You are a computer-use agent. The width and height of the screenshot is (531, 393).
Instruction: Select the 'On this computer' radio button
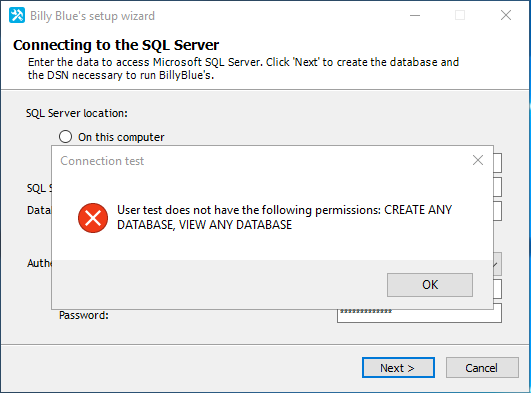[x=65, y=137]
